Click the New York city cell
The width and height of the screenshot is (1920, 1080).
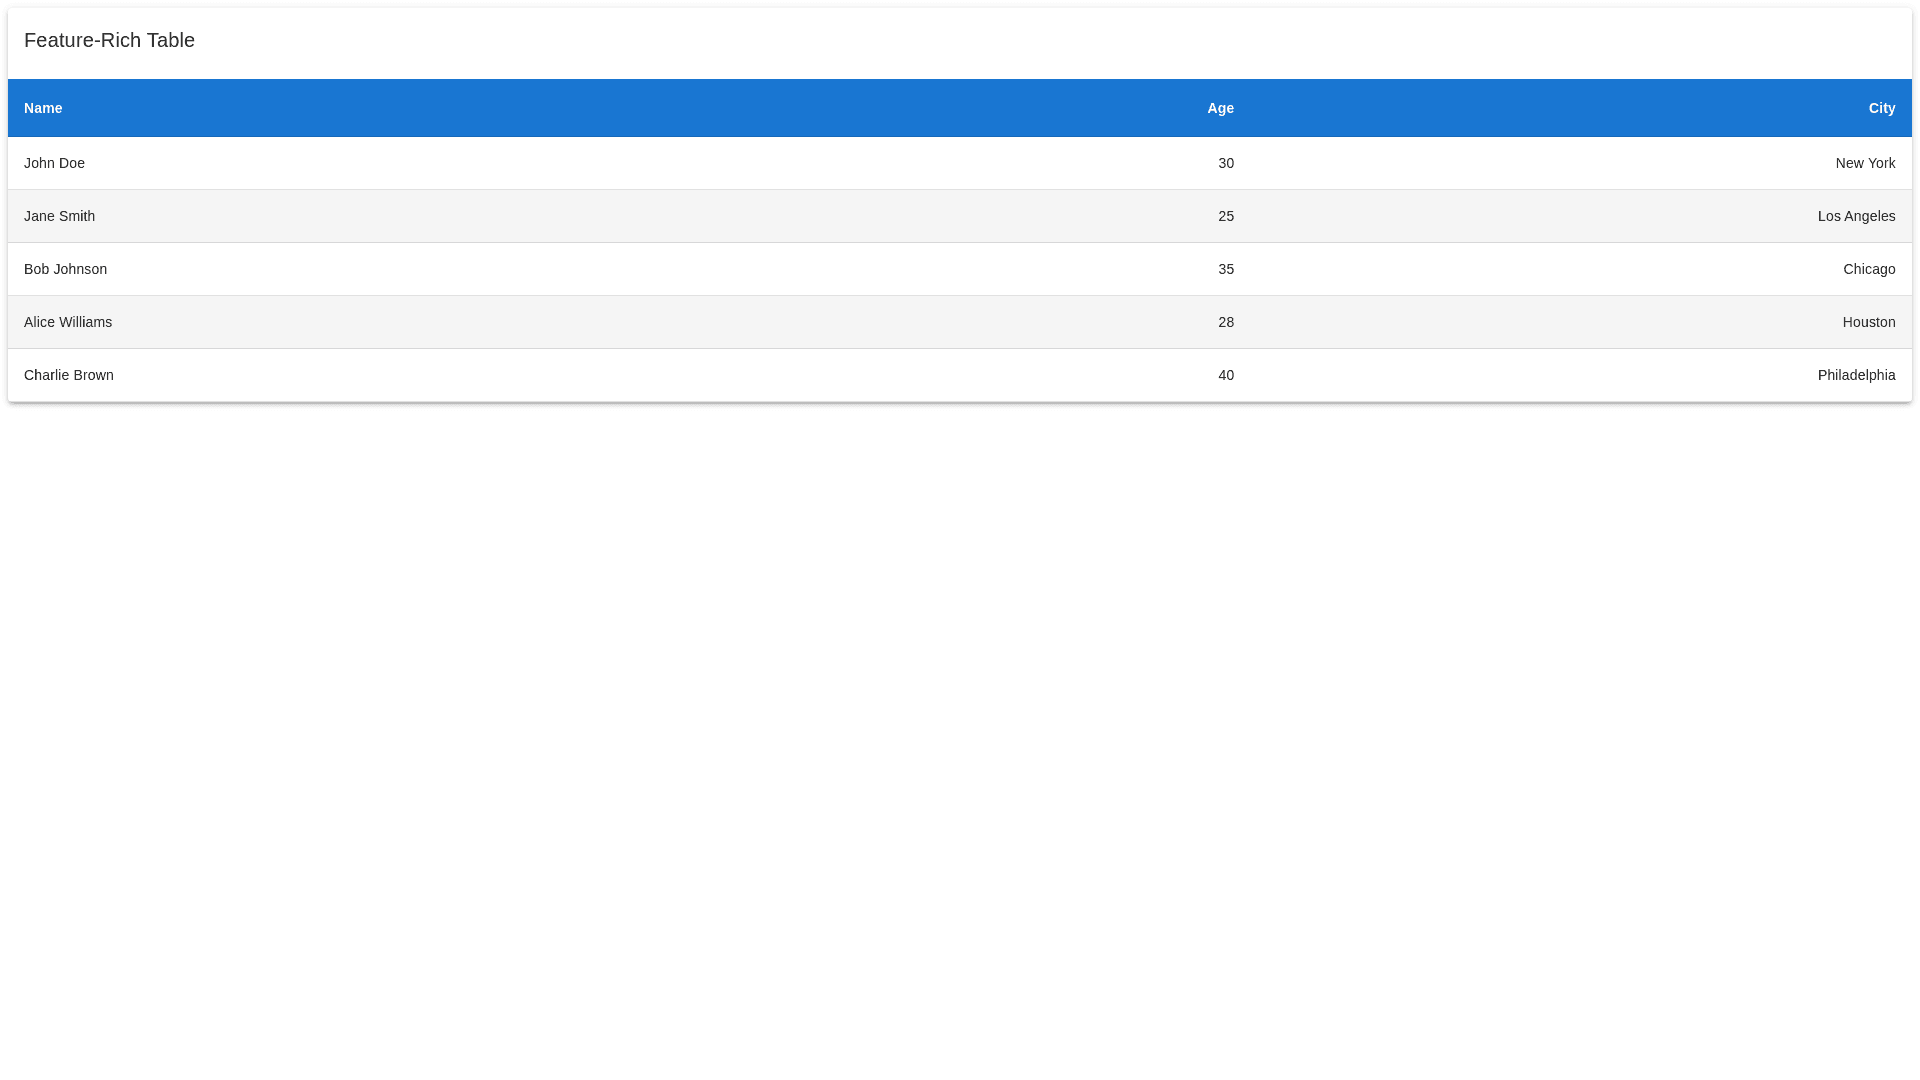(x=1864, y=163)
